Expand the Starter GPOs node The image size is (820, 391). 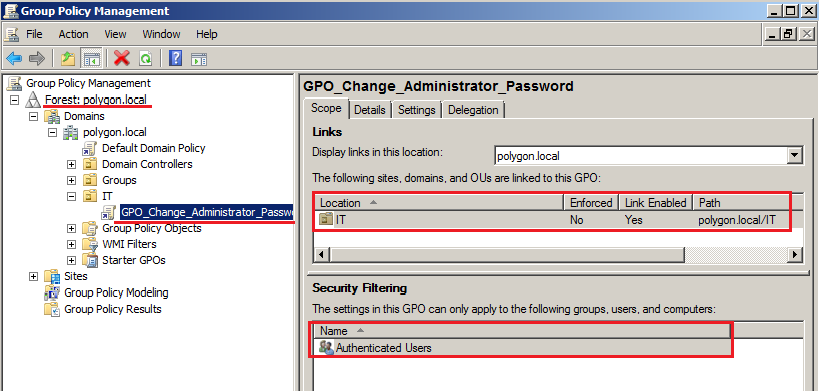(x=72, y=260)
